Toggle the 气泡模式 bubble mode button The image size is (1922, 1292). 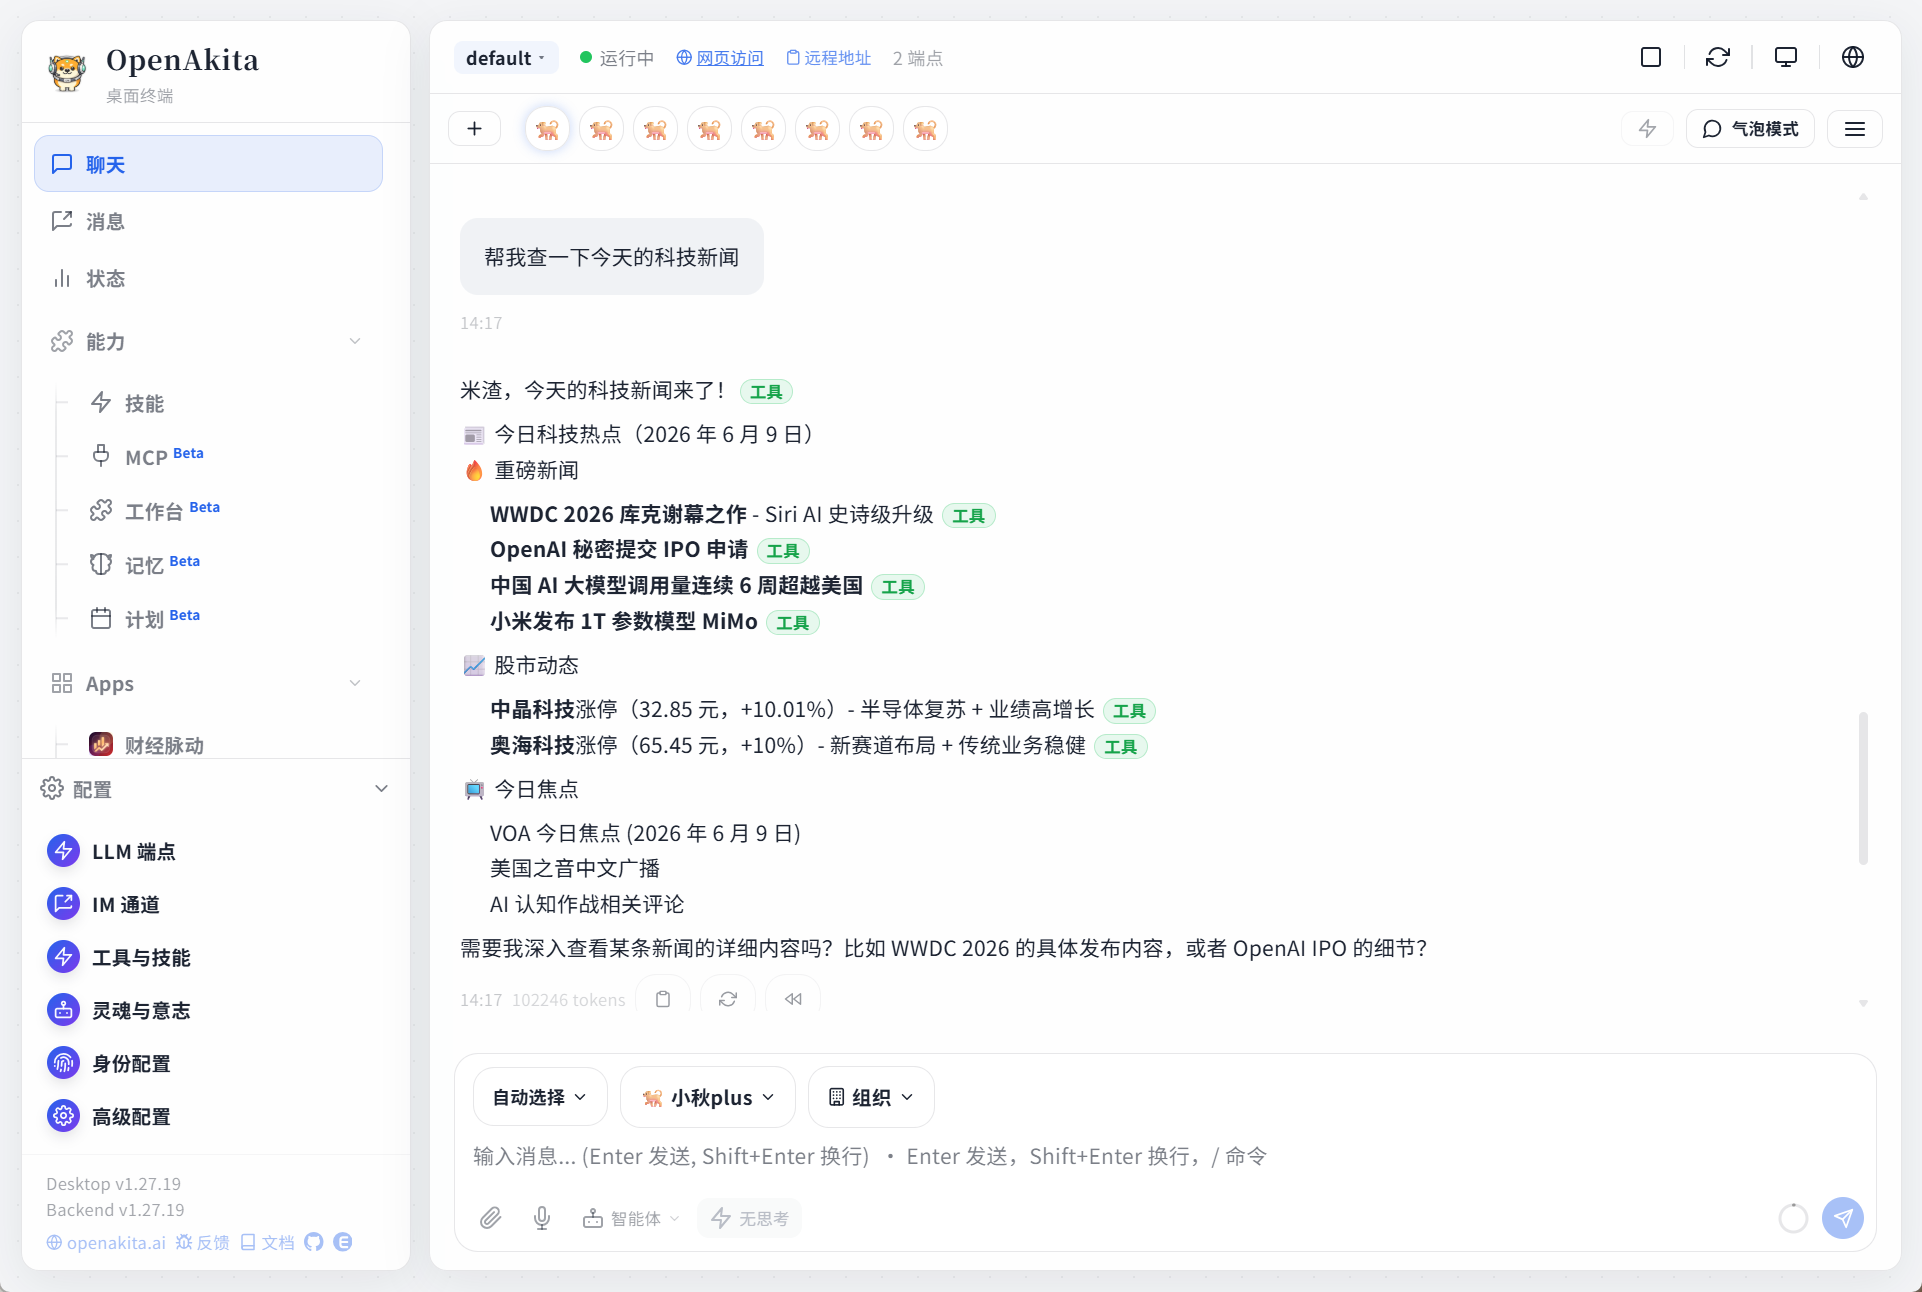click(1750, 129)
